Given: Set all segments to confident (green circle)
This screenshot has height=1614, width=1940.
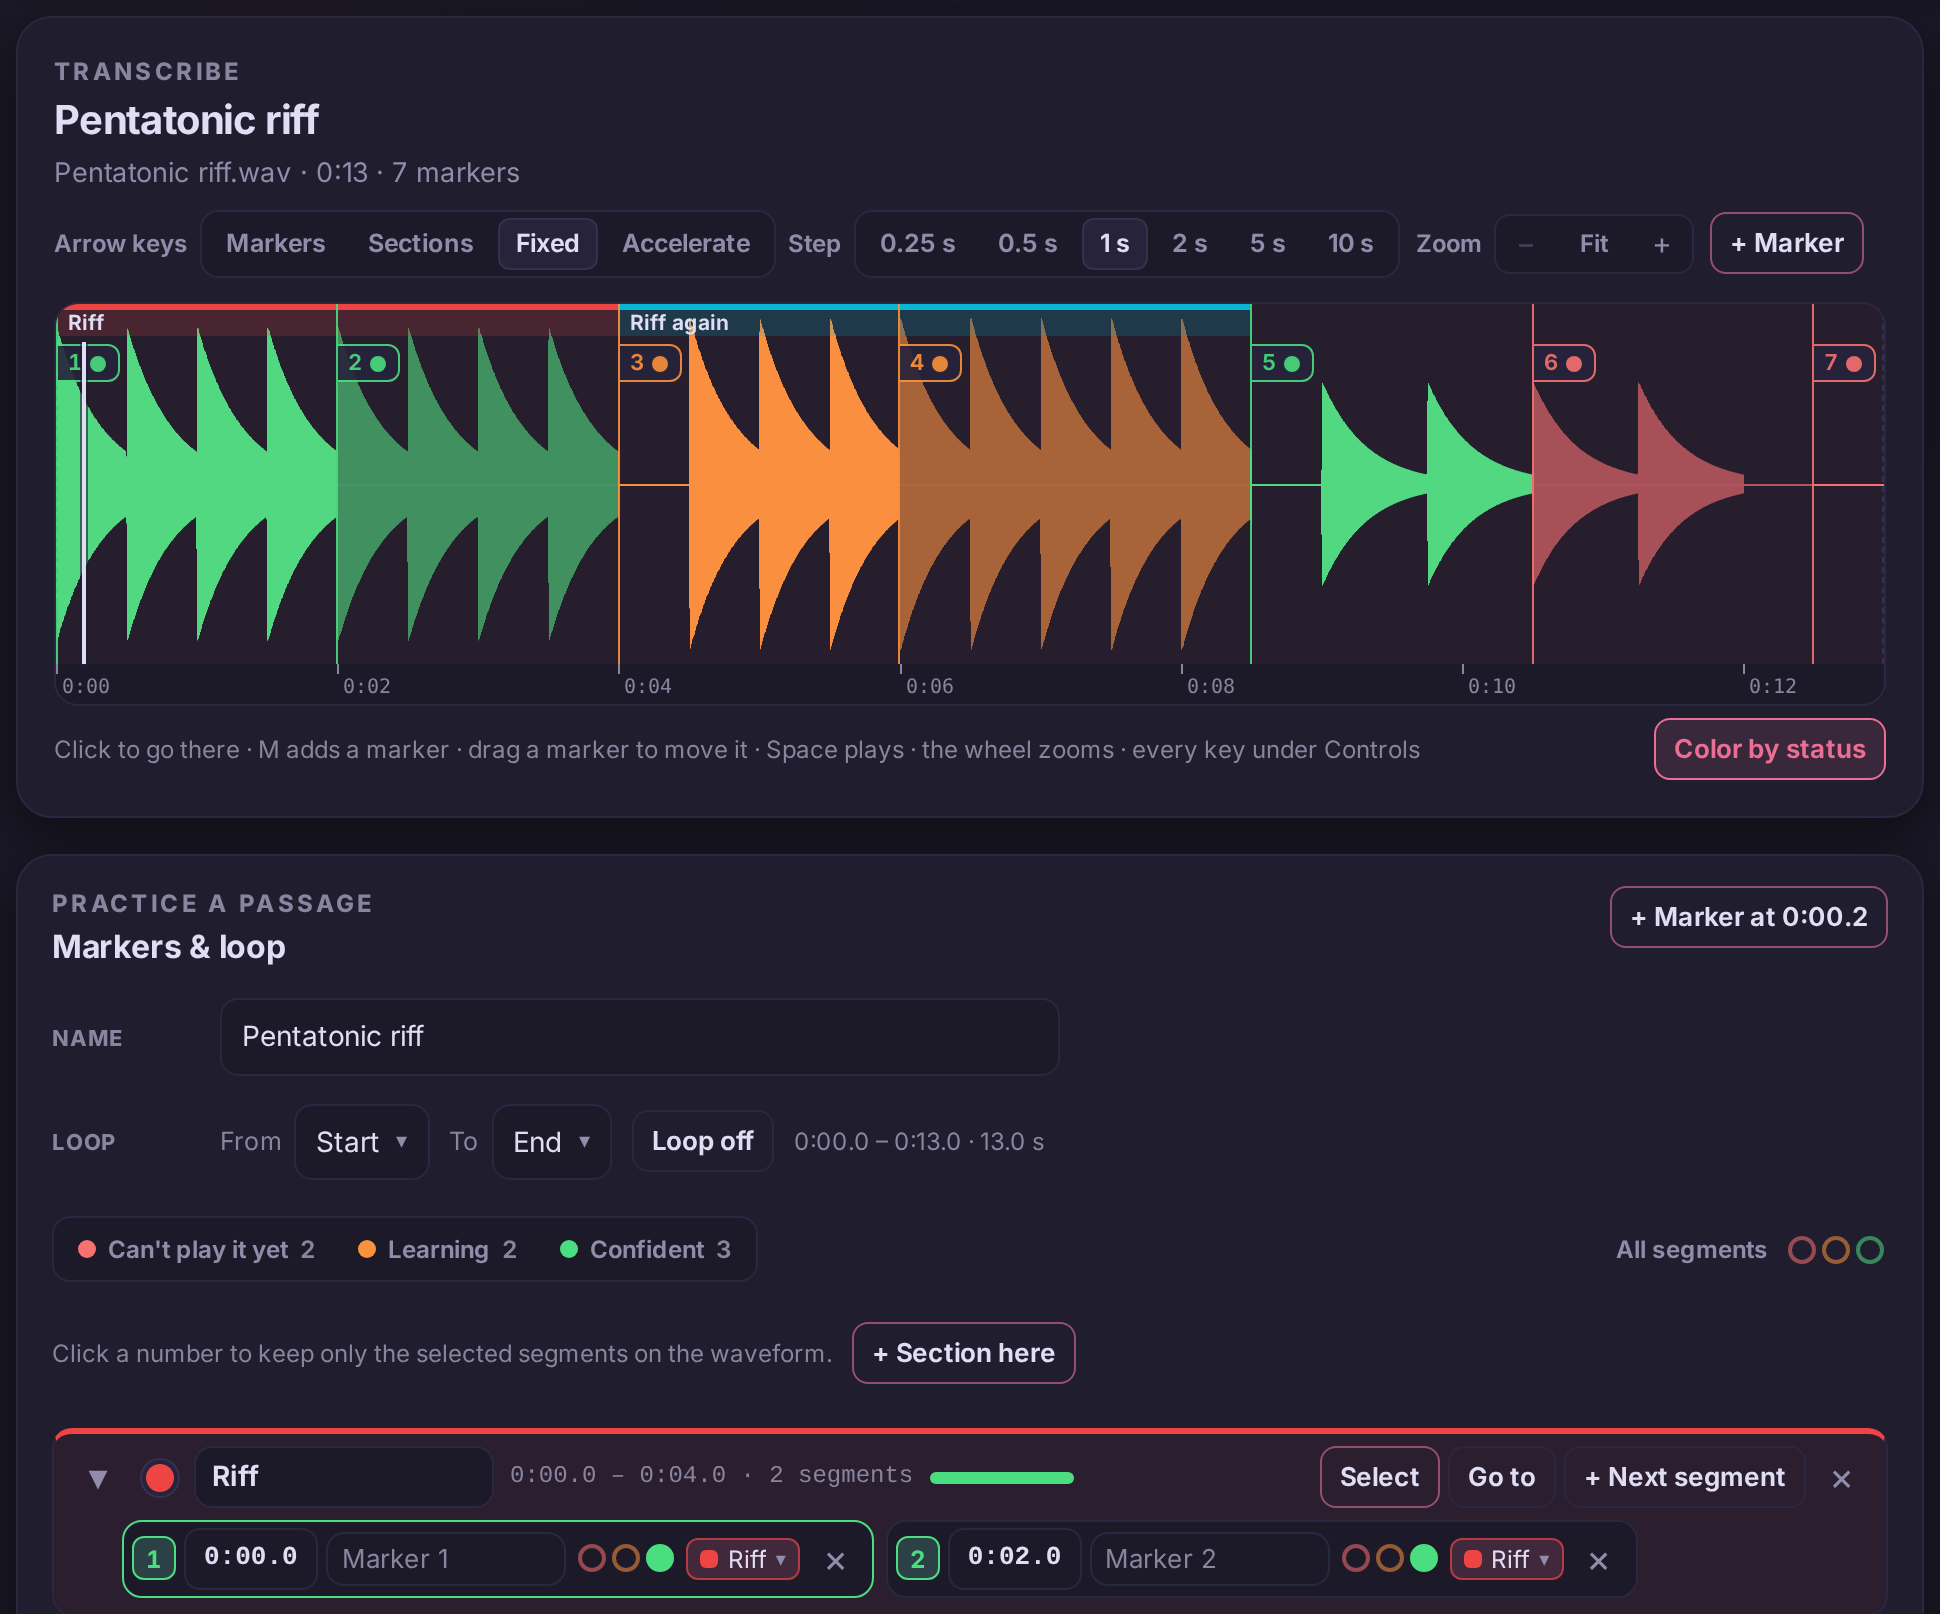Looking at the screenshot, I should tap(1870, 1250).
